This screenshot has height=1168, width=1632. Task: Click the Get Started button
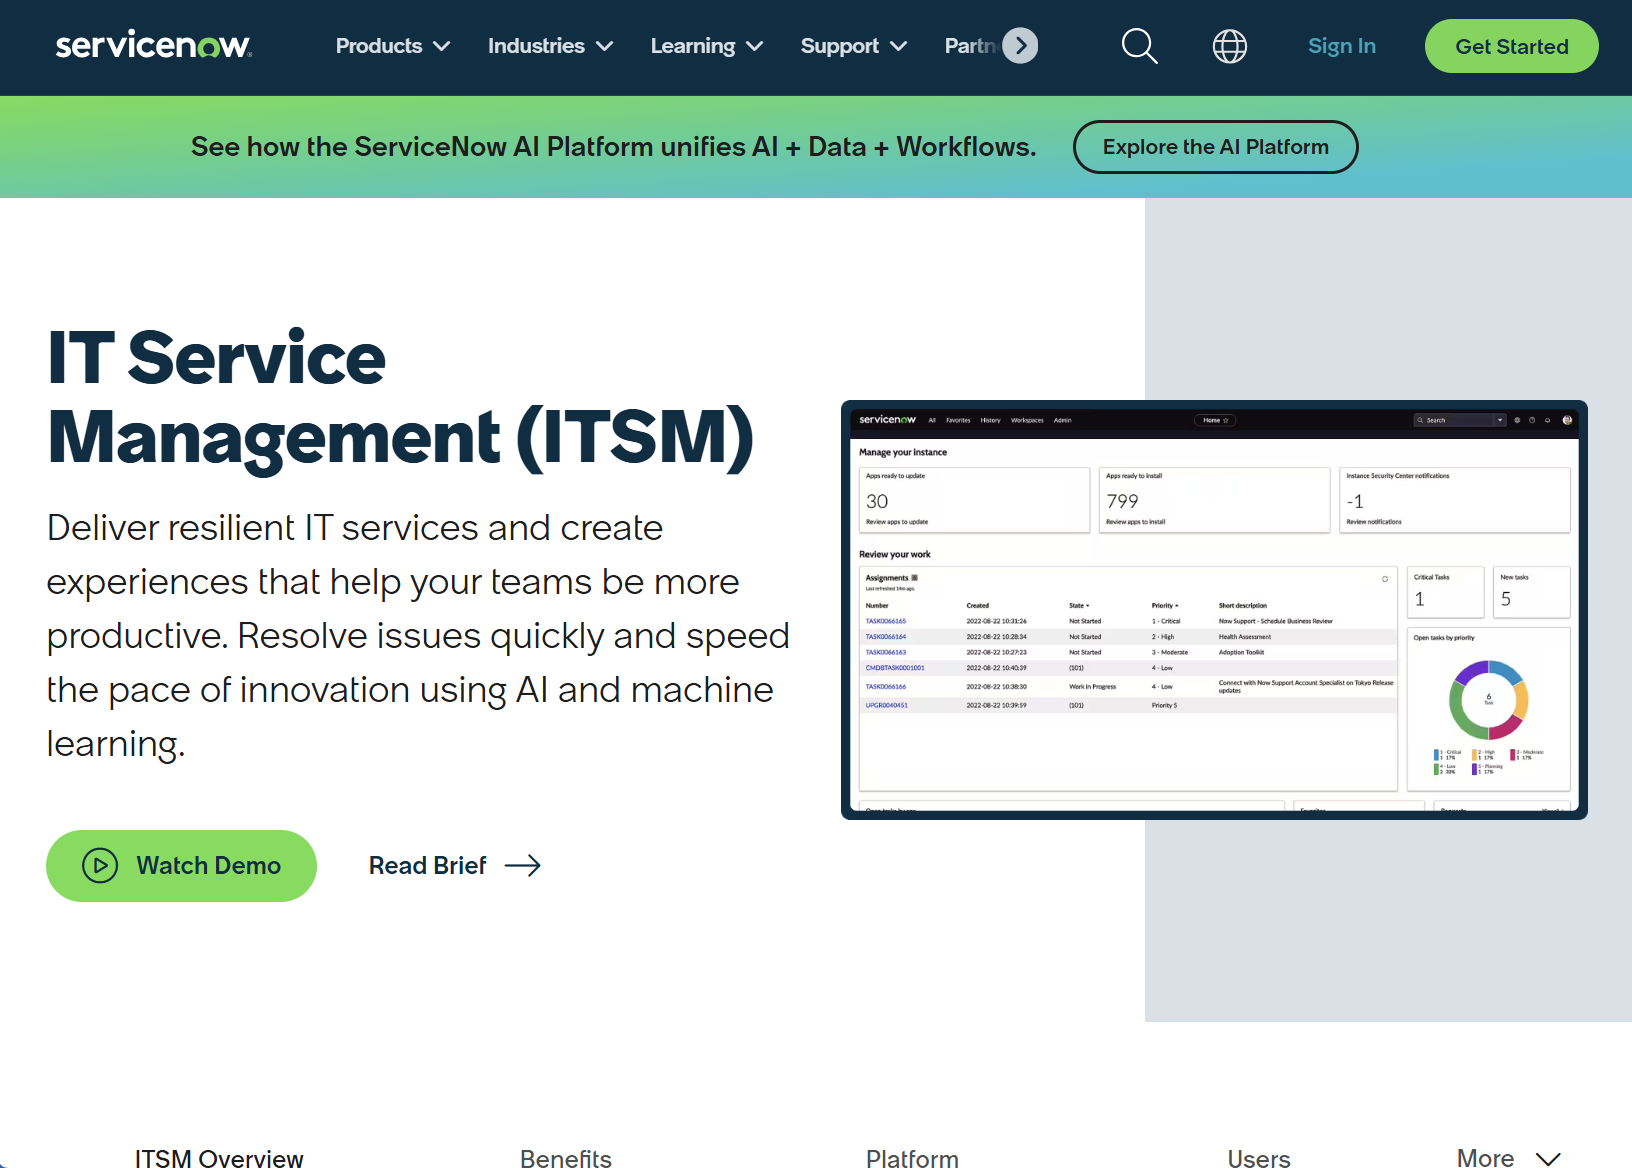1511,46
